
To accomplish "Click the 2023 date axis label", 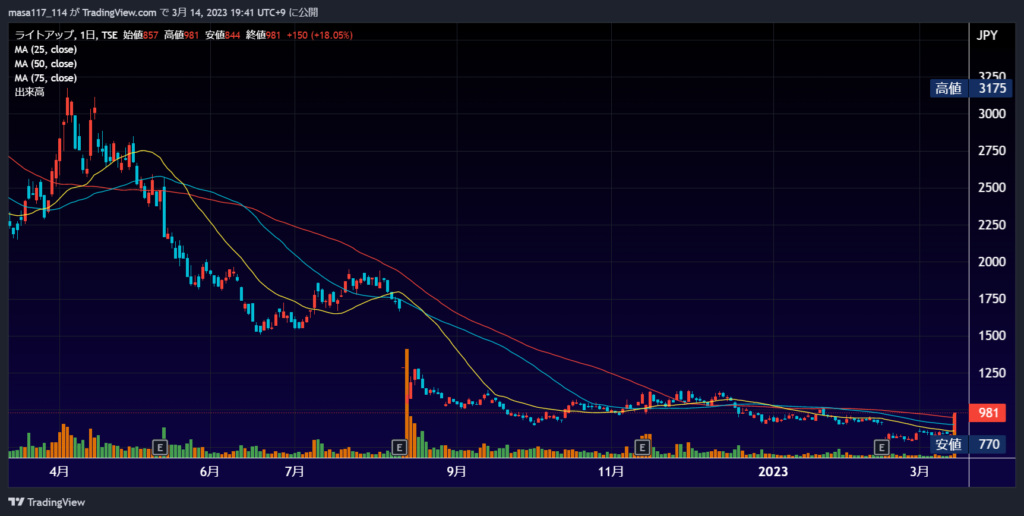I will [774, 472].
